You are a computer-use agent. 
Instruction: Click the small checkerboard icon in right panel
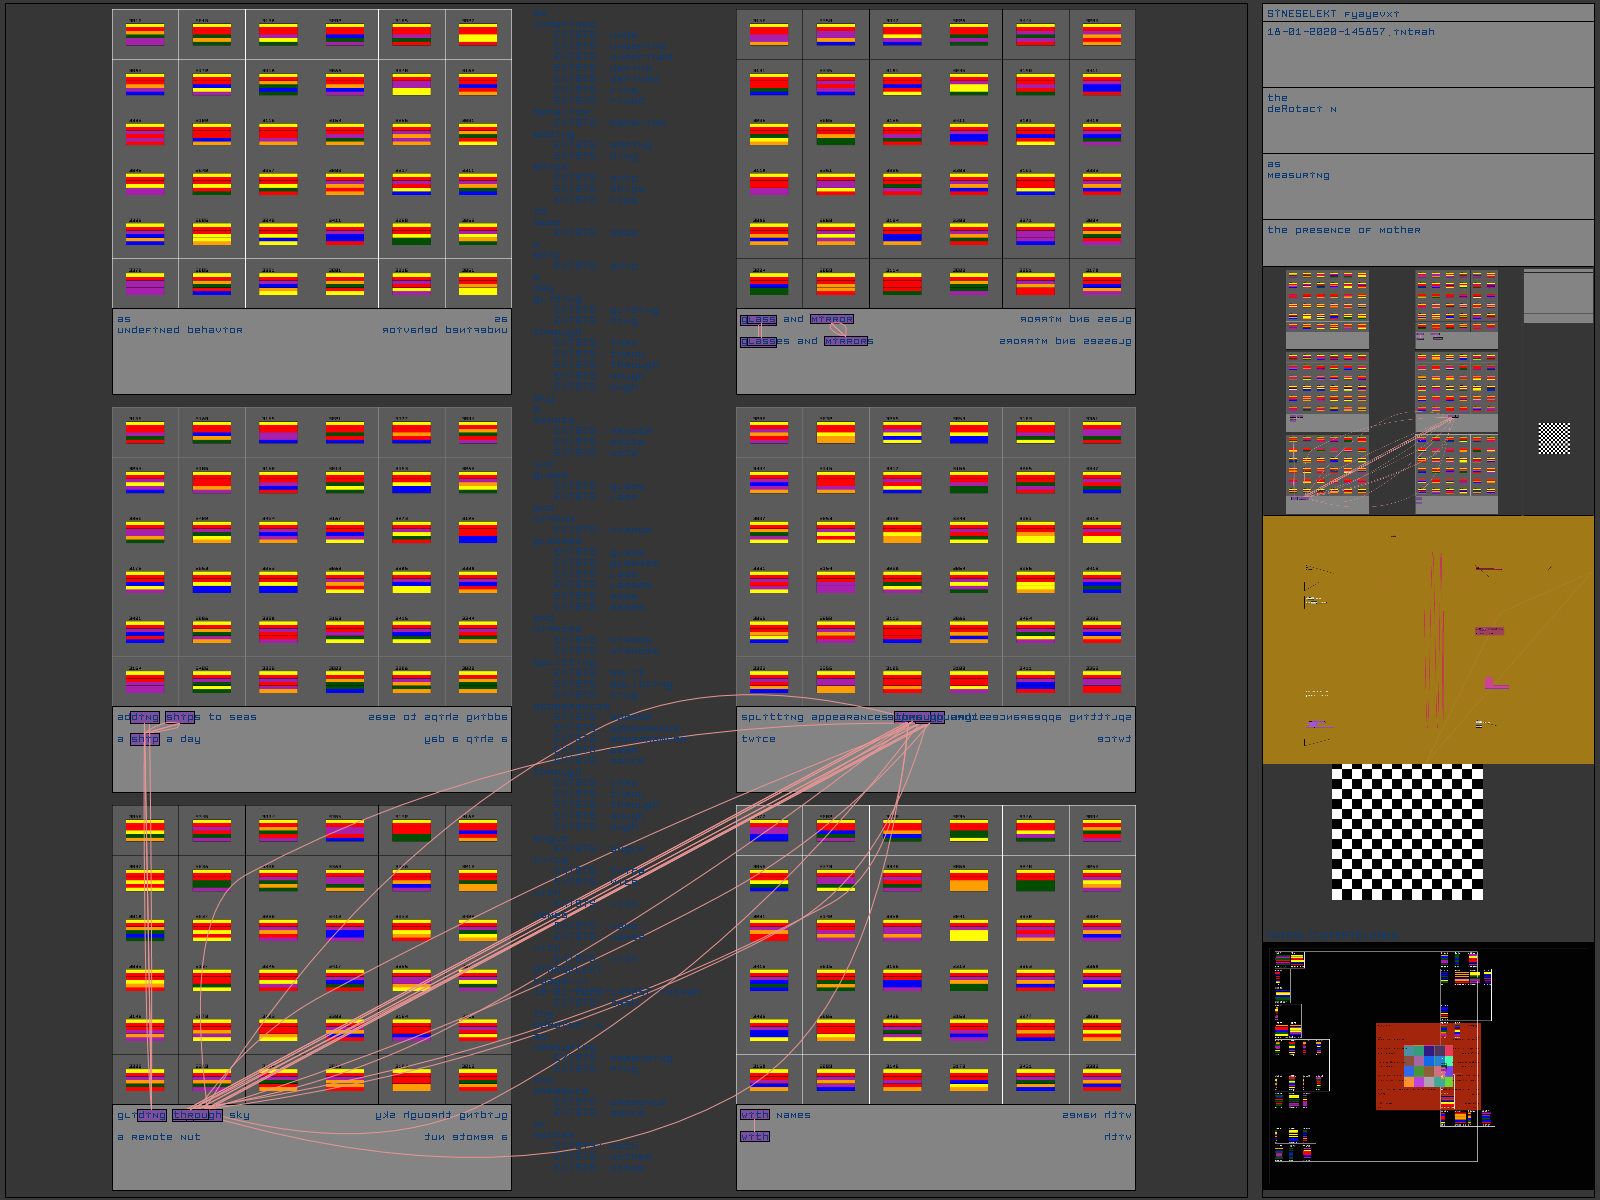[1553, 438]
